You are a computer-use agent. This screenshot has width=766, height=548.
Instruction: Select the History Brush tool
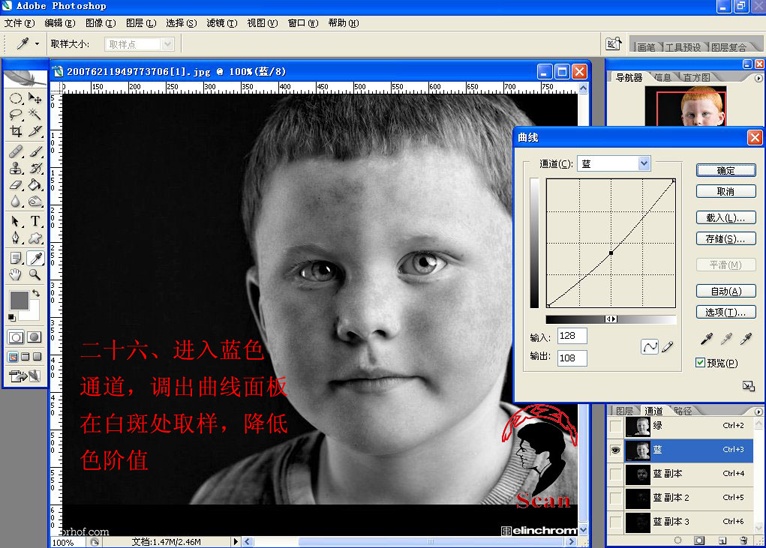(x=35, y=169)
